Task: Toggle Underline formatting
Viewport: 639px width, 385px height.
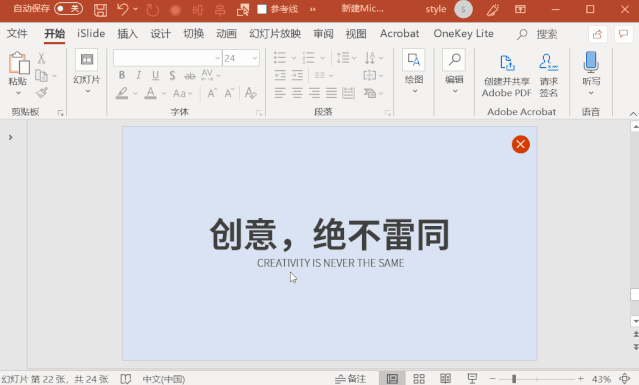Action: click(155, 75)
